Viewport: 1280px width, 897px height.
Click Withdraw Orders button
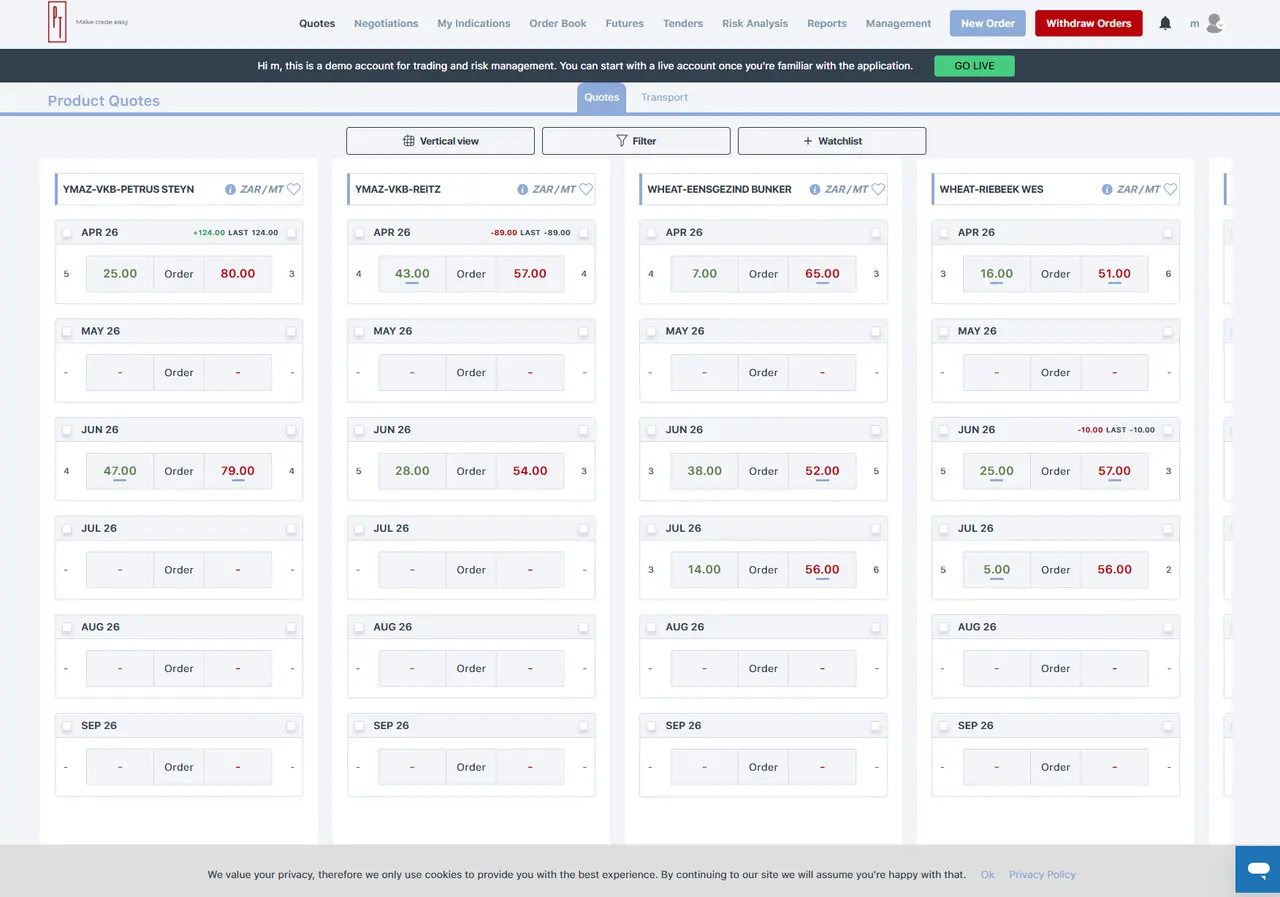tap(1089, 23)
